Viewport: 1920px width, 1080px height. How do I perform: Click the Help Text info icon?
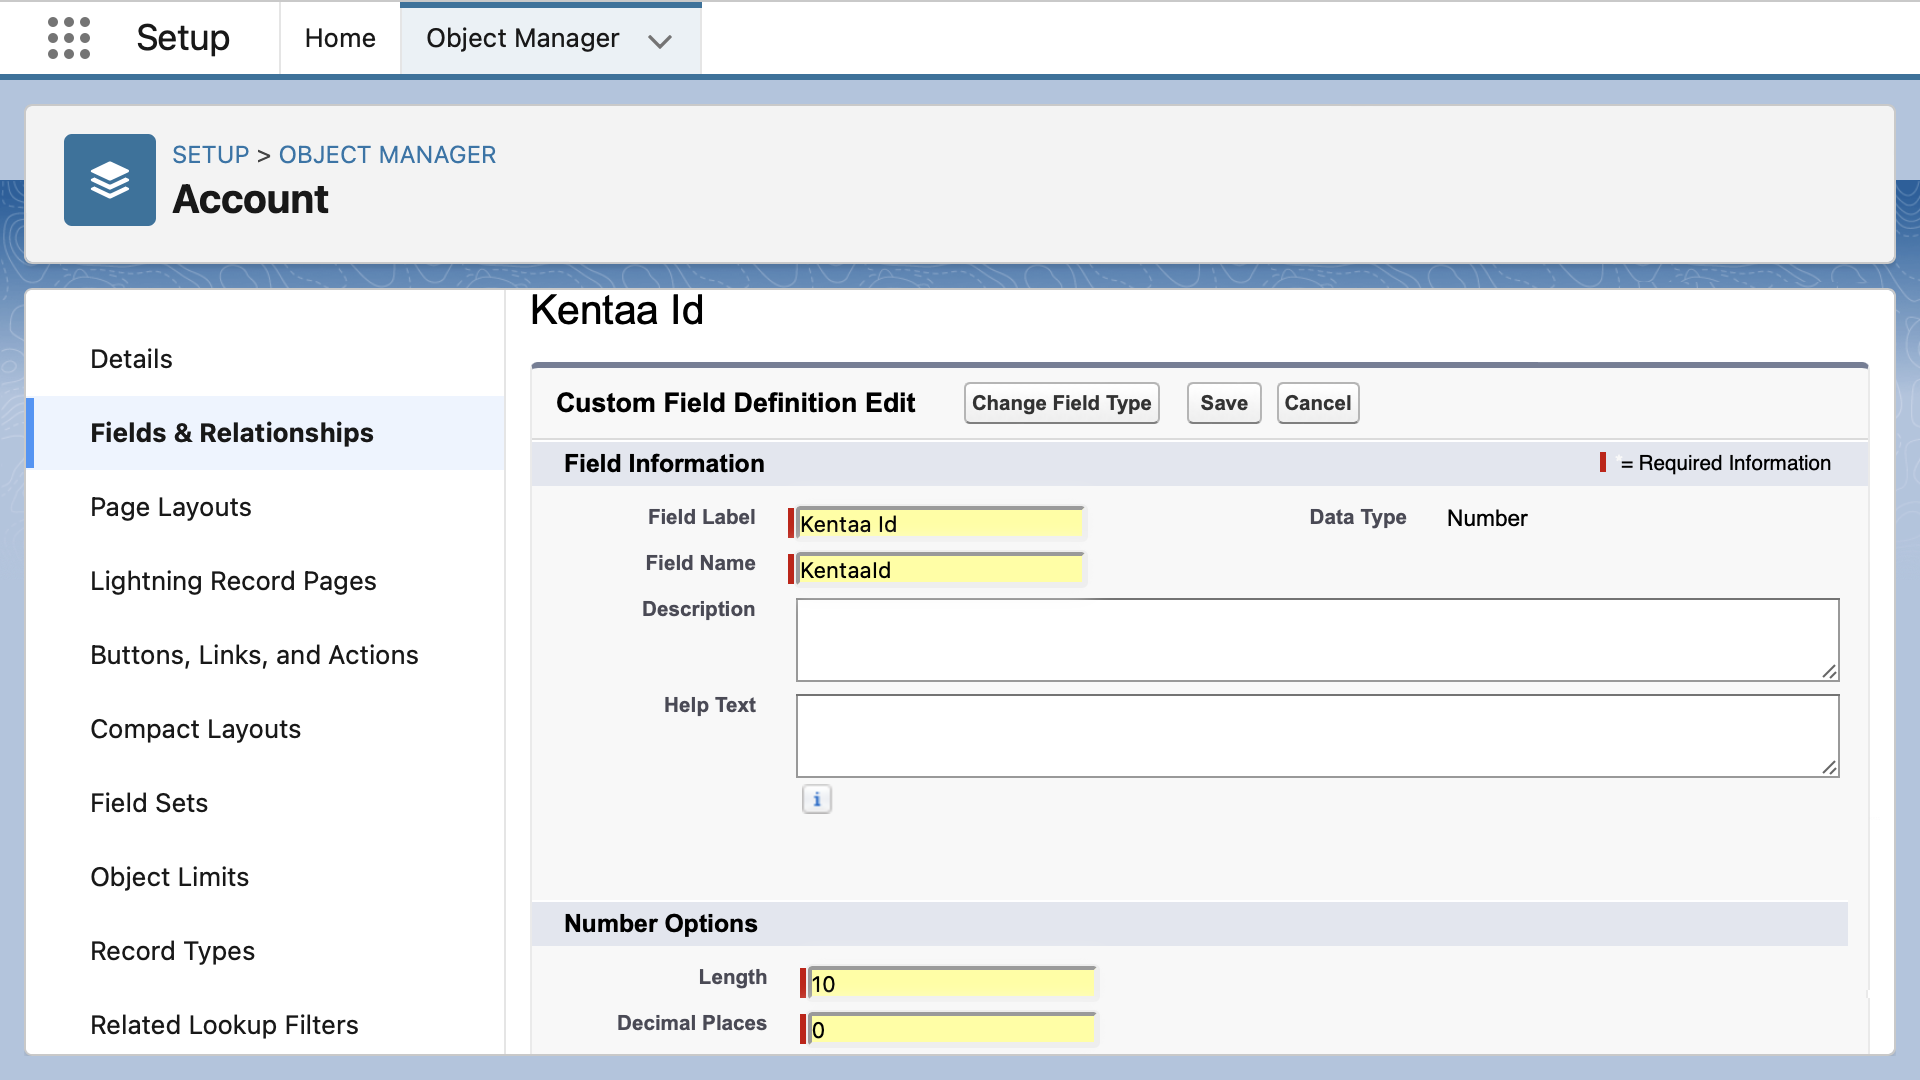click(816, 799)
